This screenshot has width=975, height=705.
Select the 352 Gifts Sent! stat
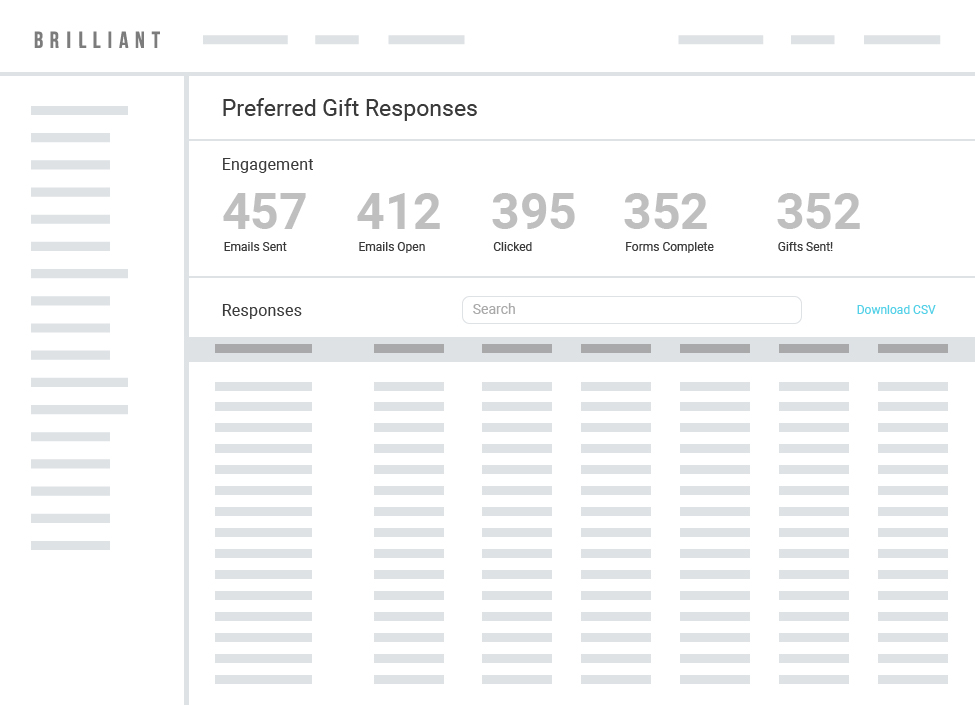819,221
